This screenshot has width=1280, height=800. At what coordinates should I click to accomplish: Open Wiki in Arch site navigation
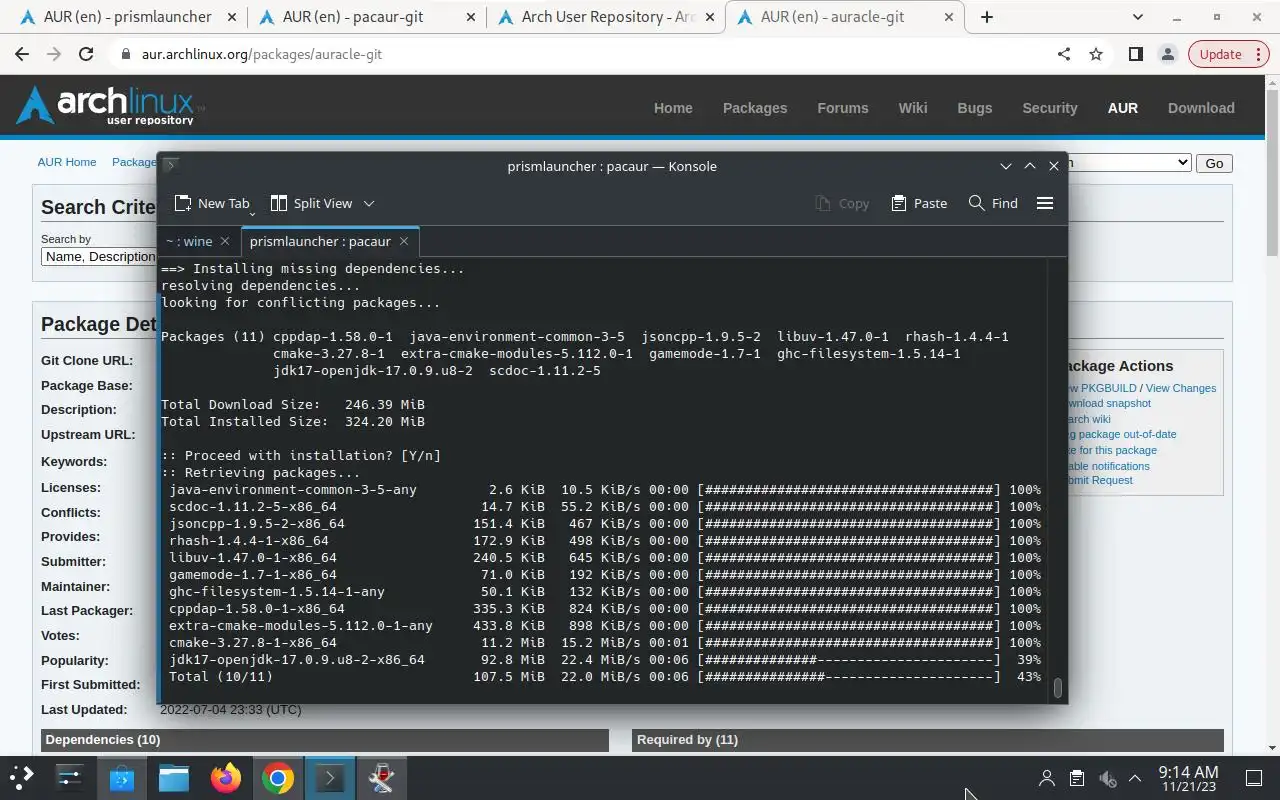pos(913,108)
